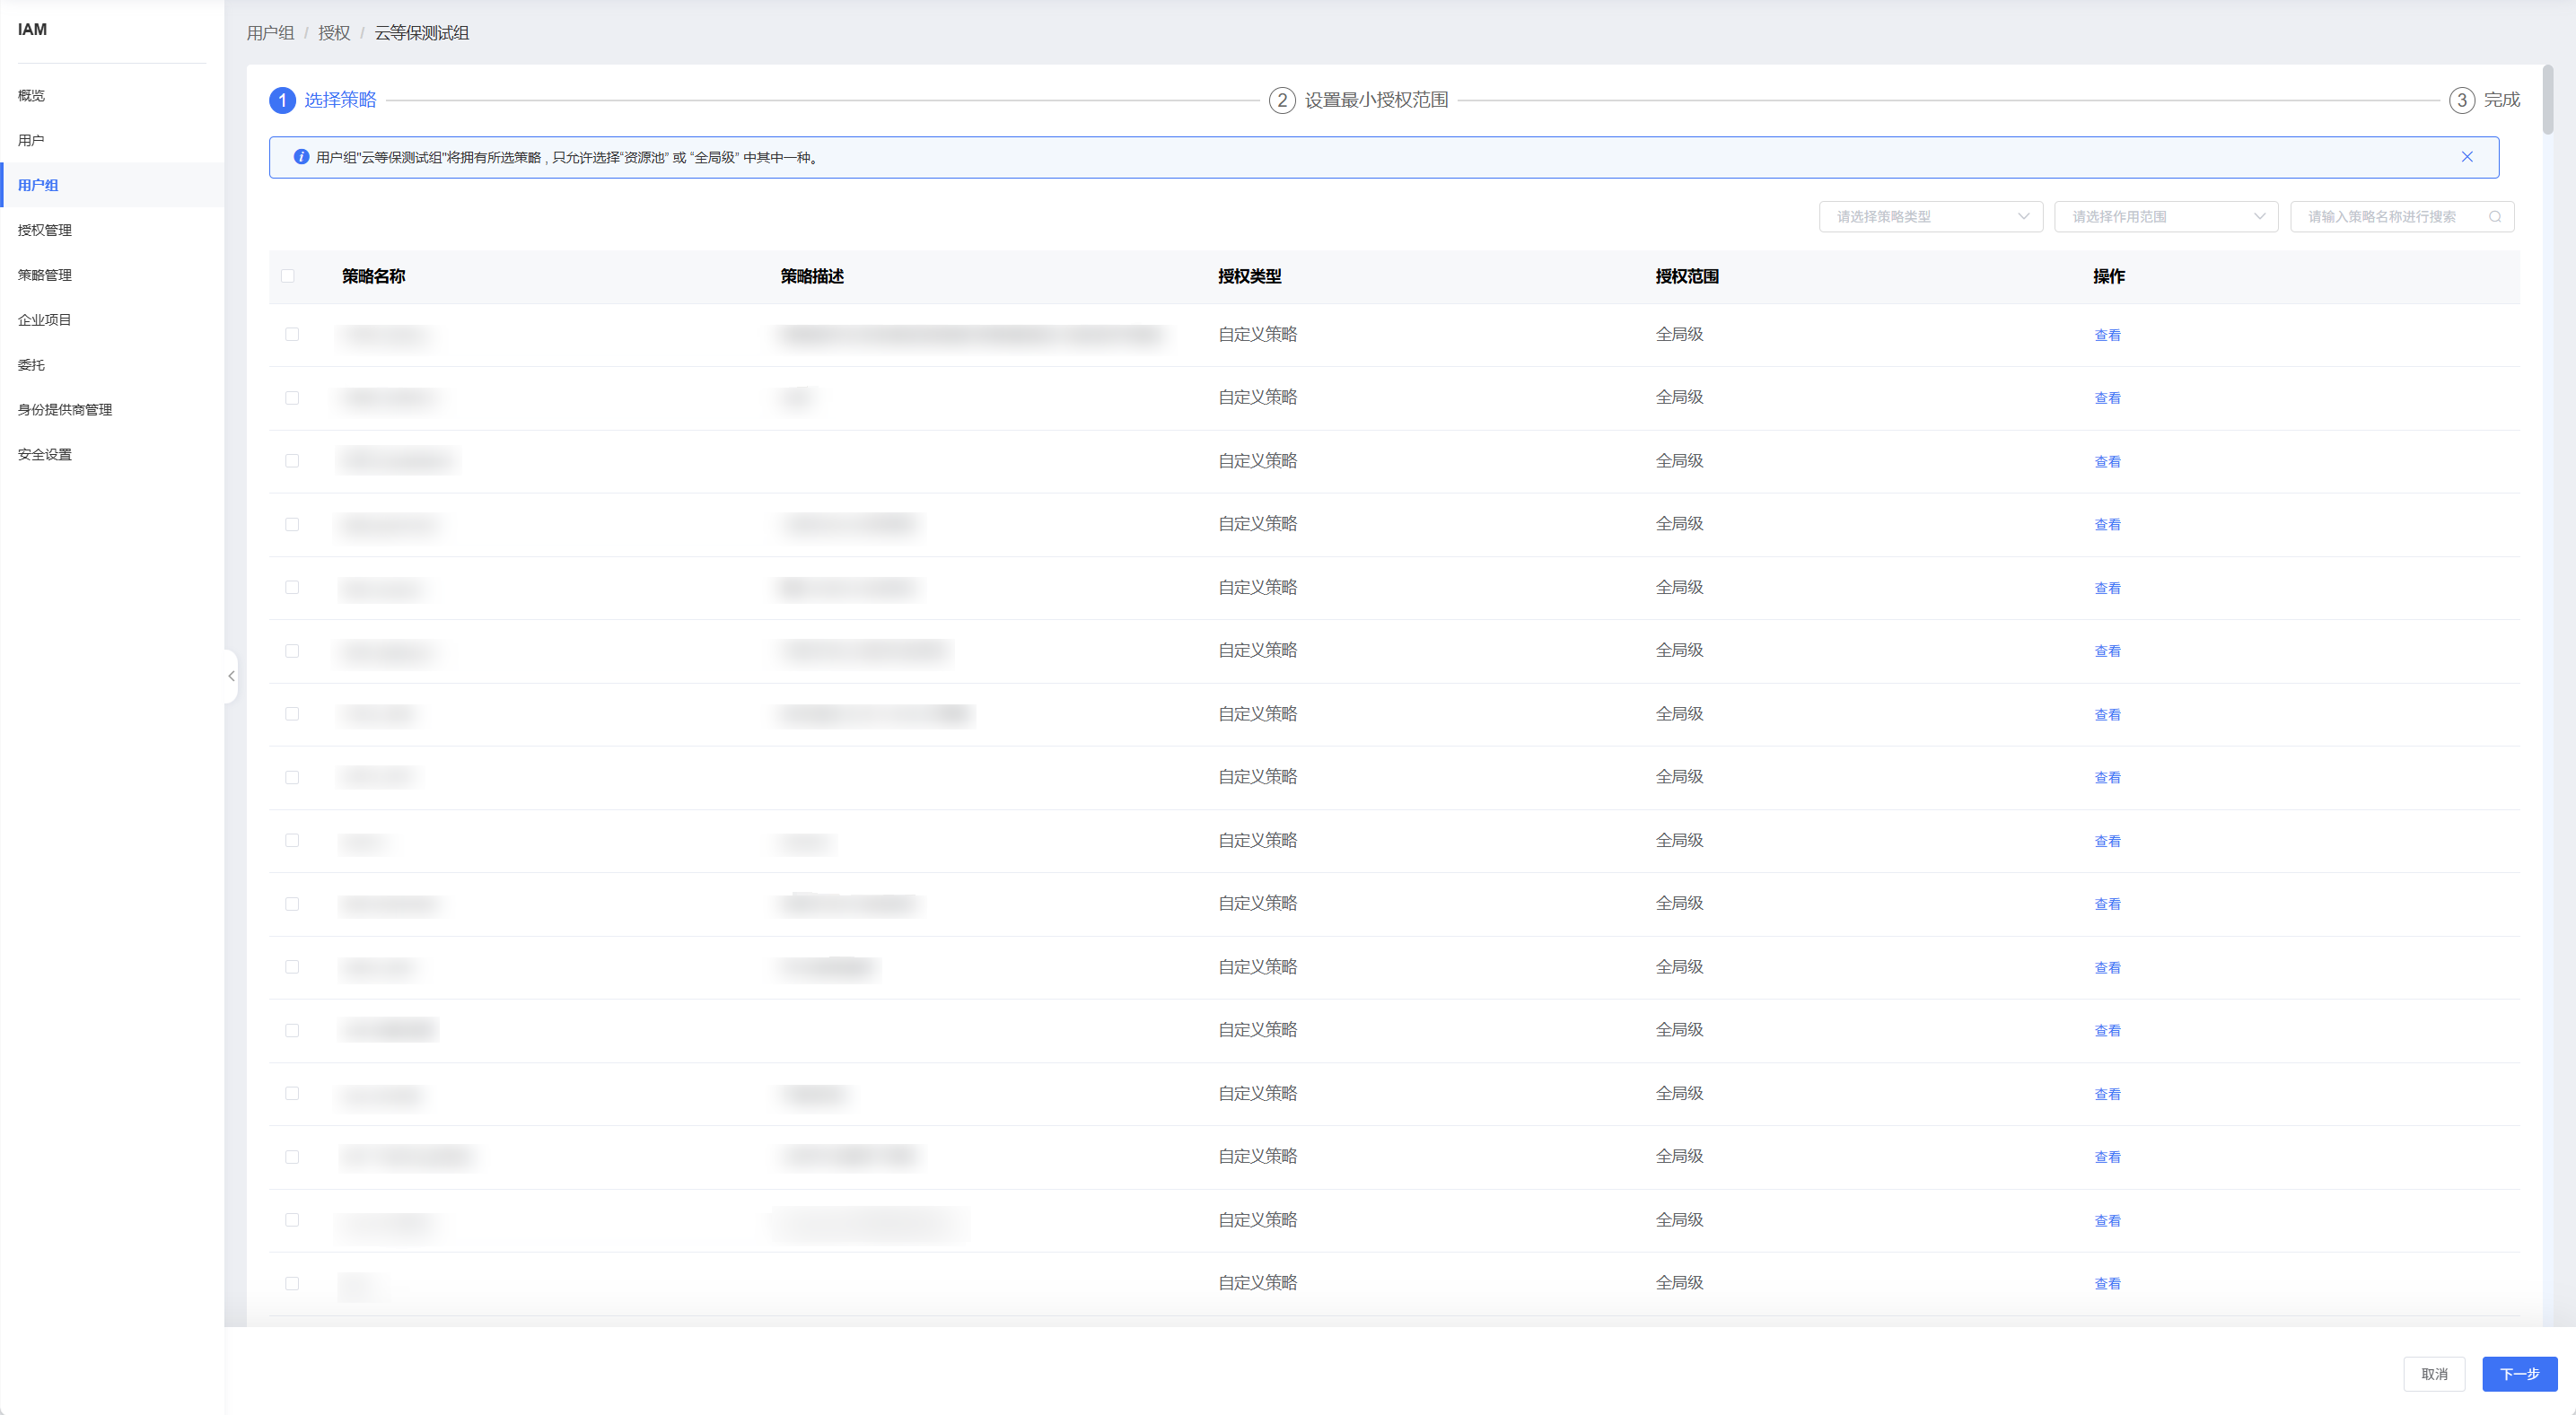The width and height of the screenshot is (2576, 1415).
Task: Check the seventh policy row checkbox
Action: pyautogui.click(x=292, y=714)
